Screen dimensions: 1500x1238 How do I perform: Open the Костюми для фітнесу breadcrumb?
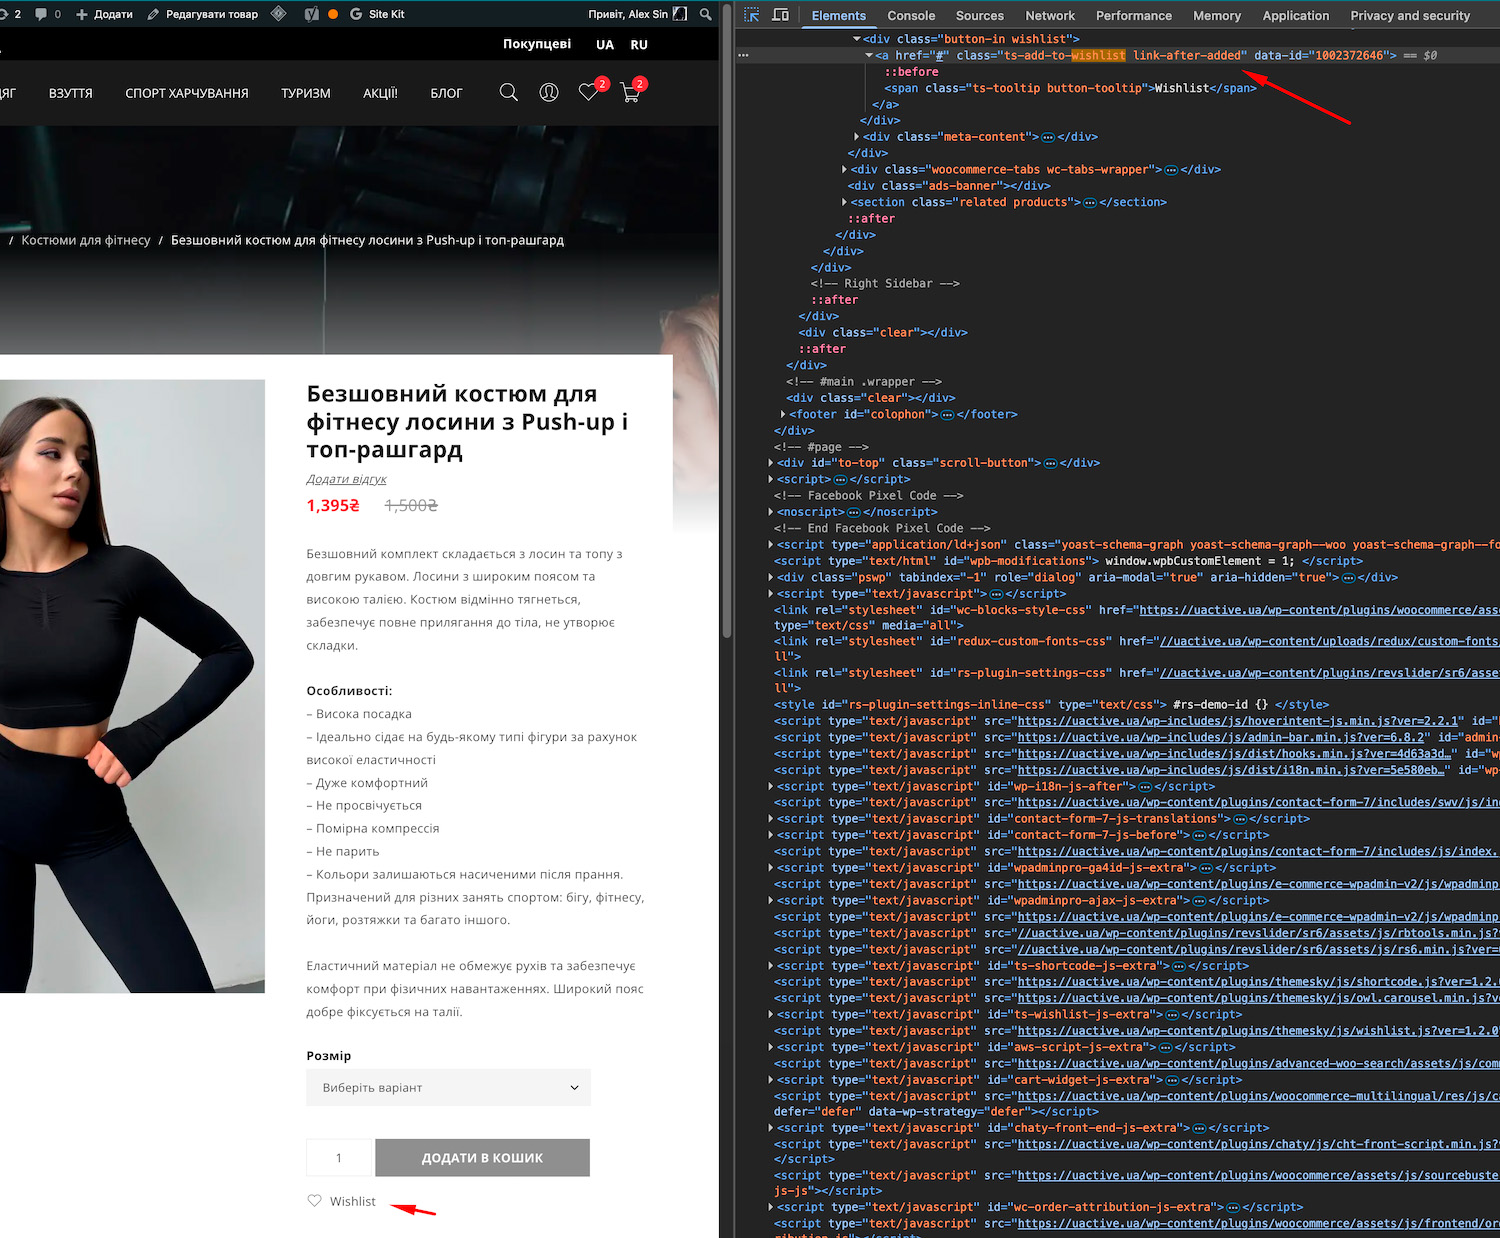86,240
